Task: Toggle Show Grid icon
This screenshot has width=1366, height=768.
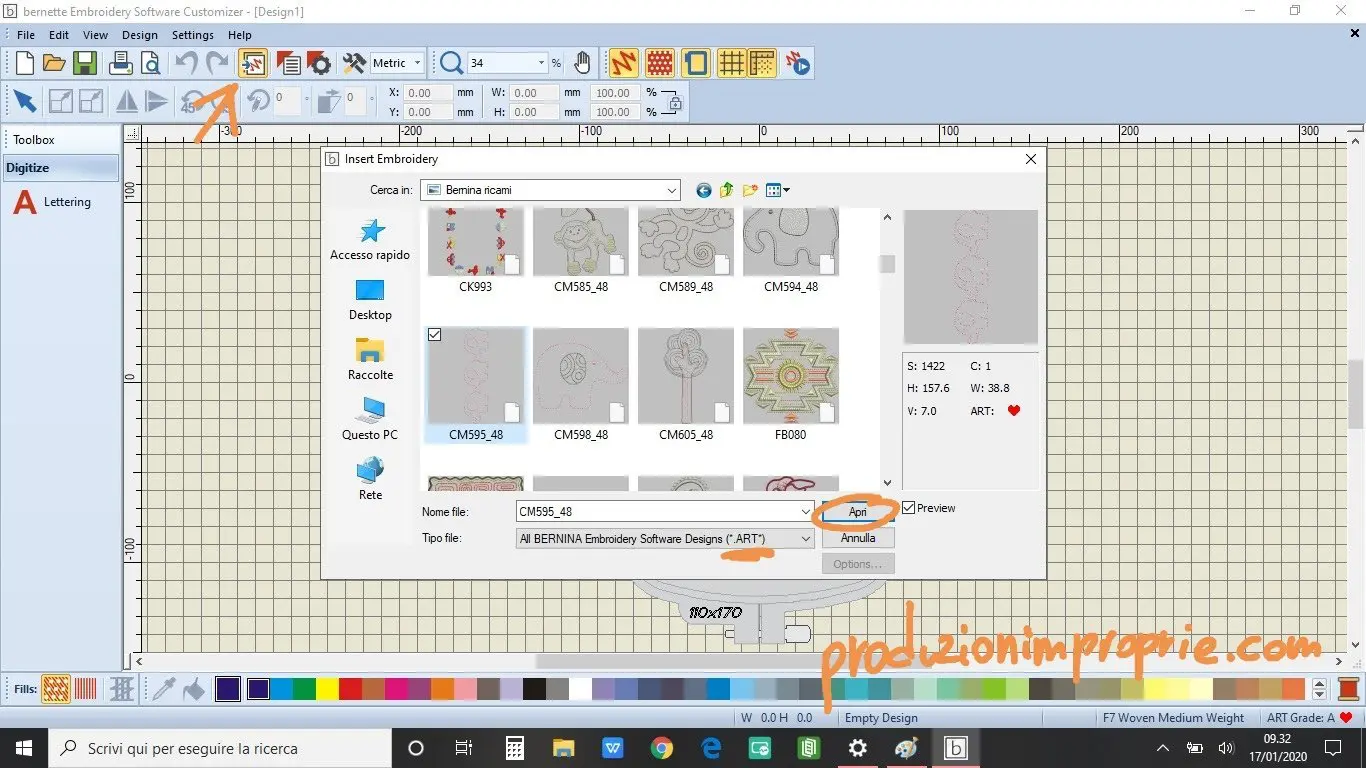Action: (x=731, y=63)
